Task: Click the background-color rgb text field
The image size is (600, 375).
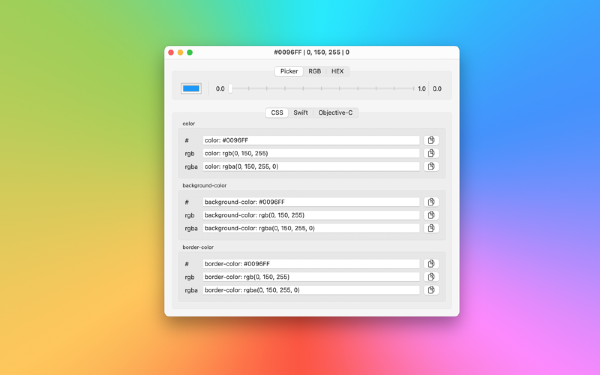Action: pyautogui.click(x=311, y=215)
